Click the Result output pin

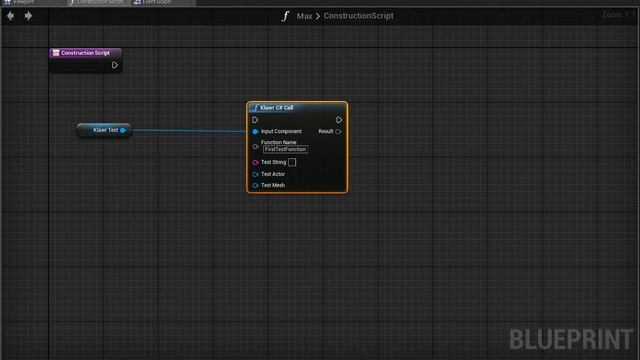click(338, 131)
